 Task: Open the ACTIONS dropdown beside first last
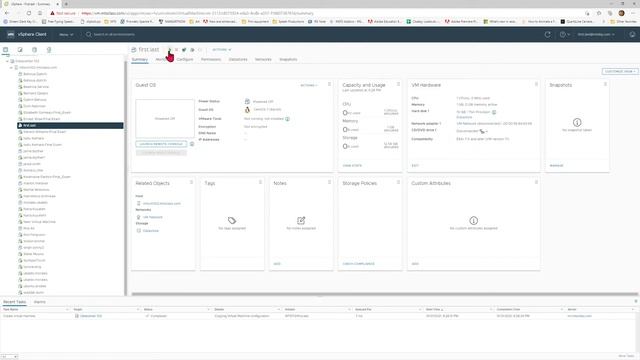222,50
